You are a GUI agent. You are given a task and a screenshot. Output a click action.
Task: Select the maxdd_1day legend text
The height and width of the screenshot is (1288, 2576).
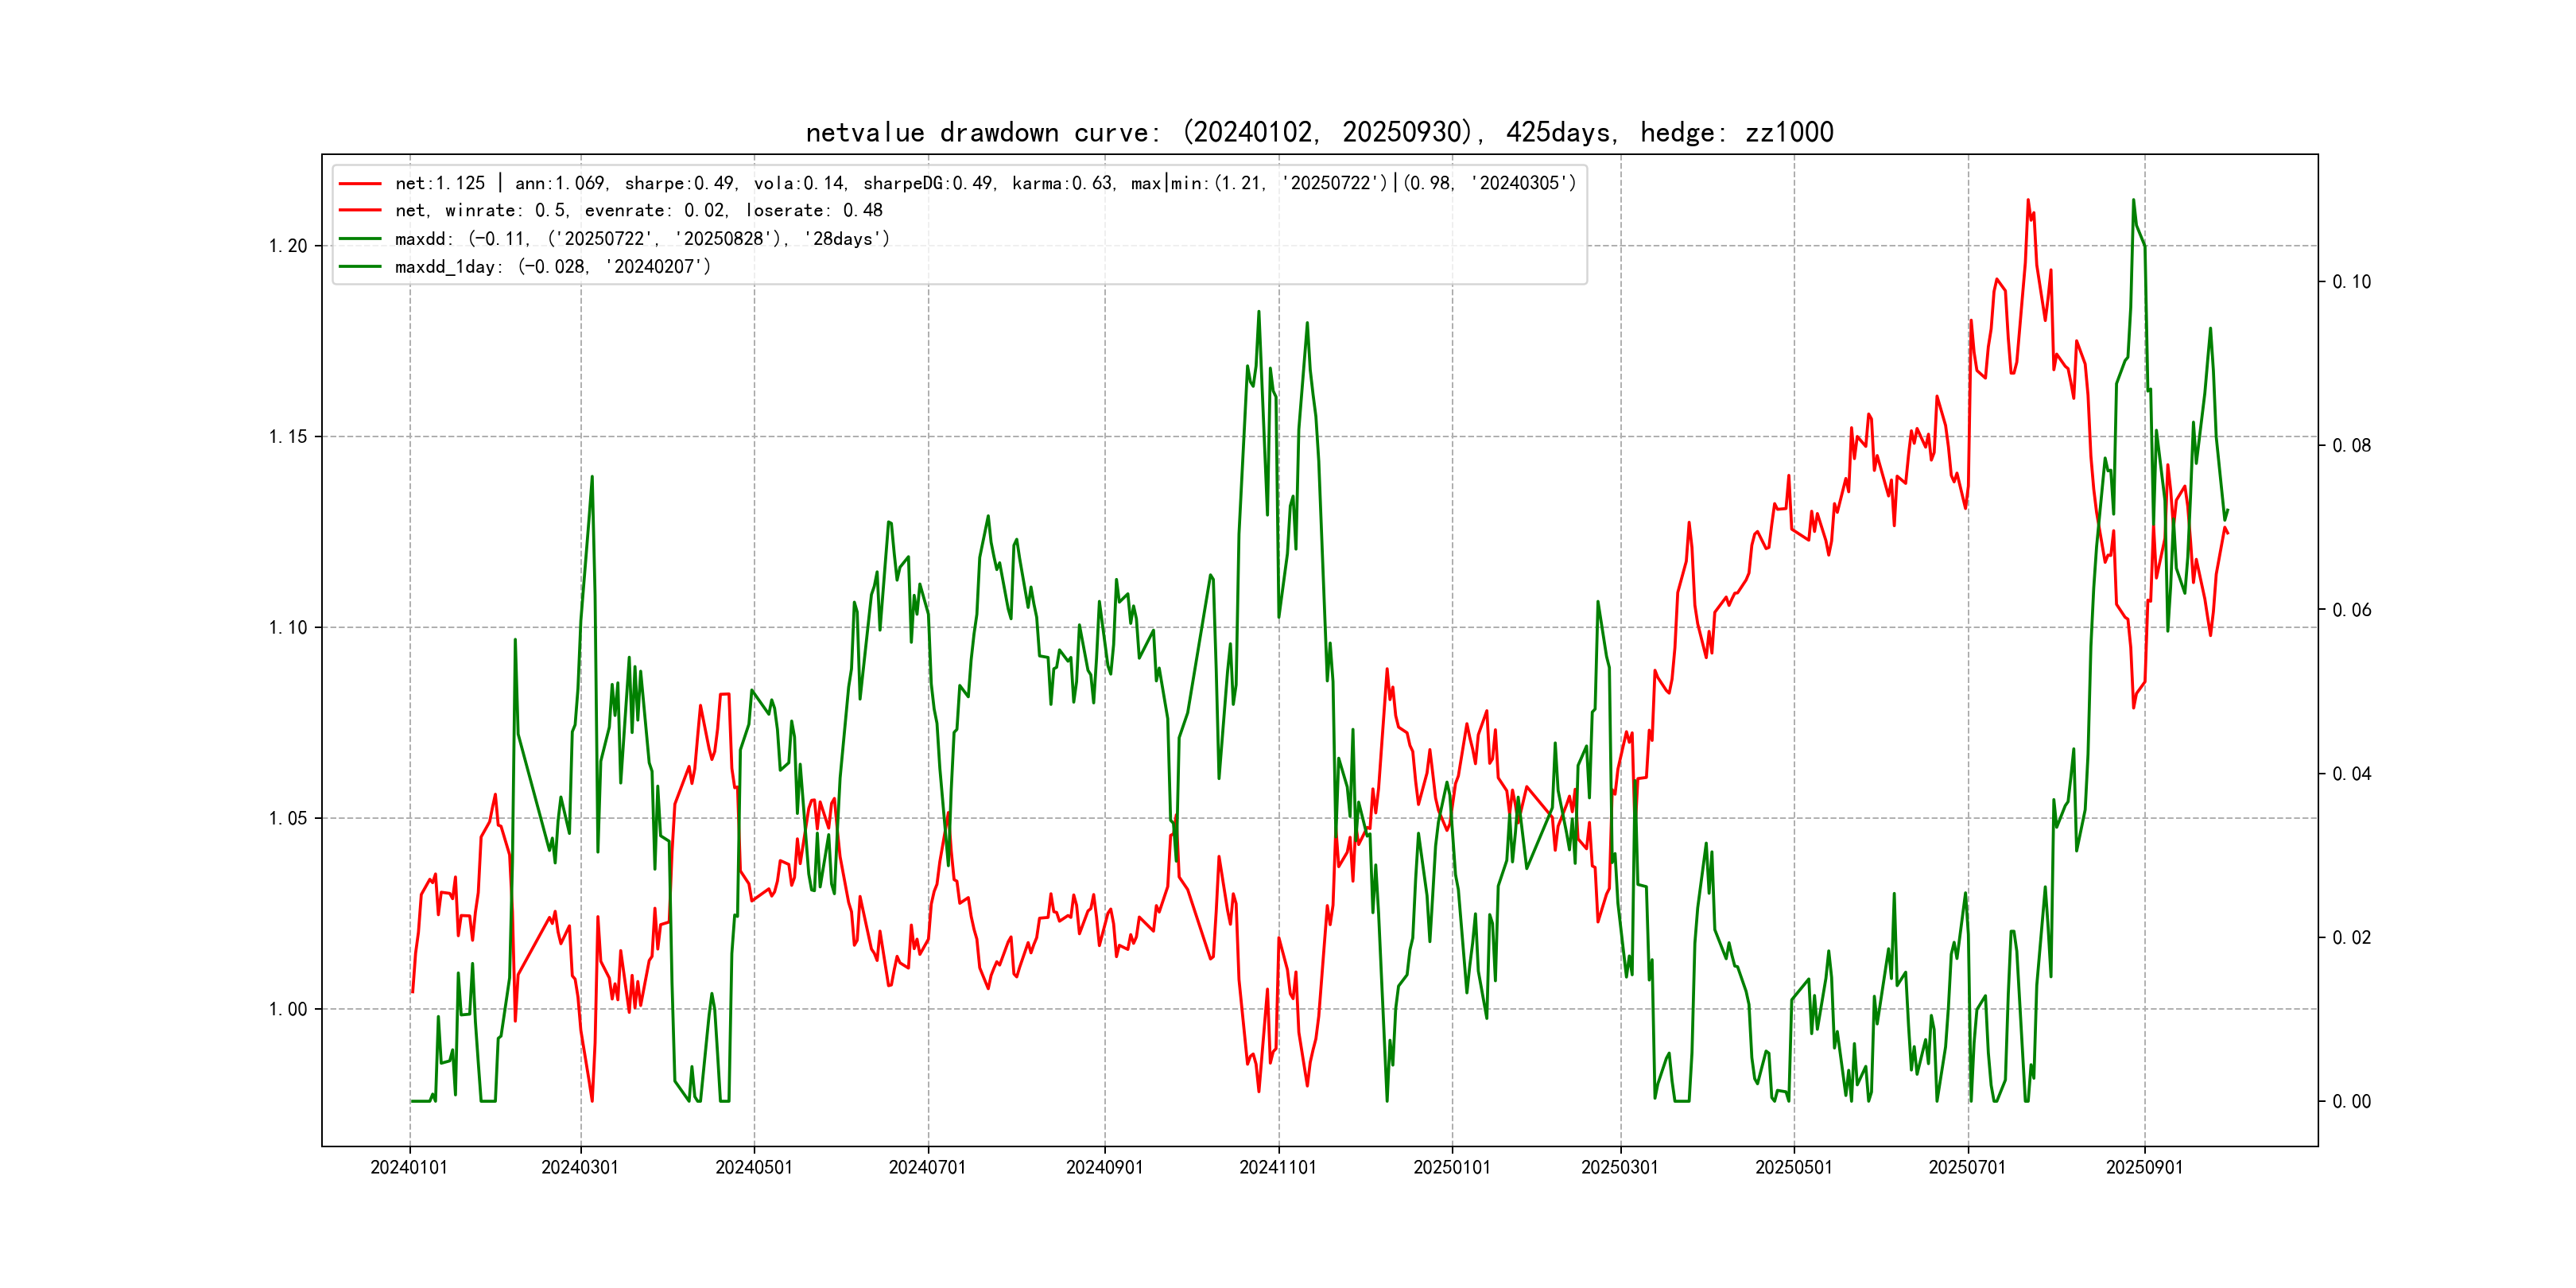point(553,266)
